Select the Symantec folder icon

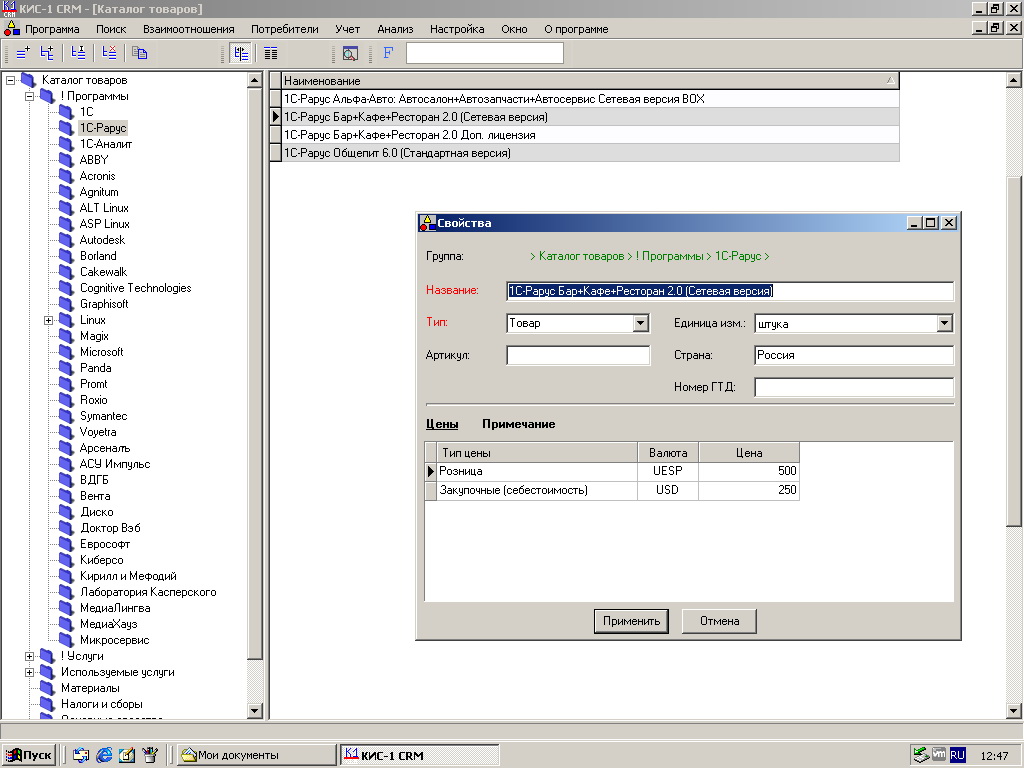(66, 416)
